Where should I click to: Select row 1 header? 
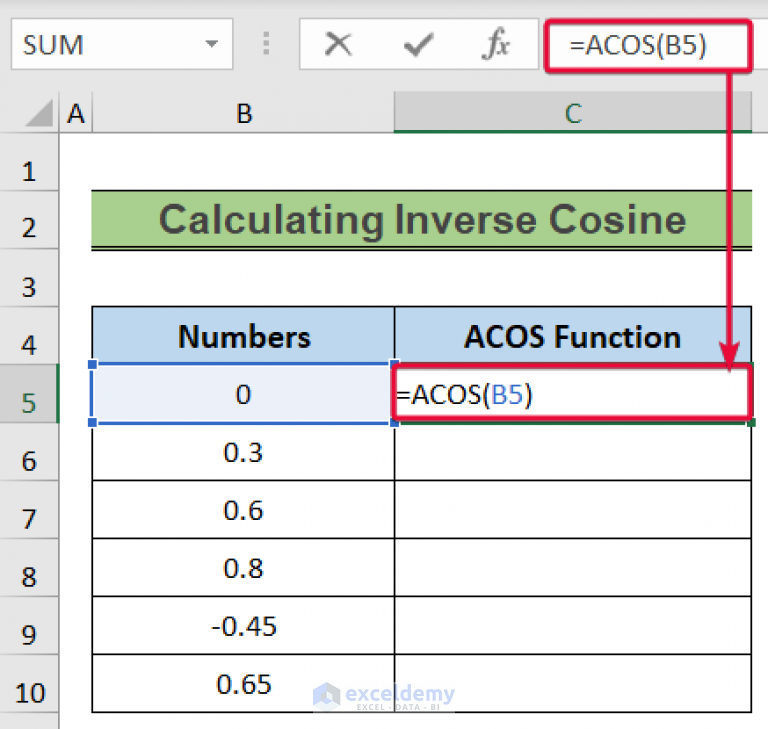29,162
